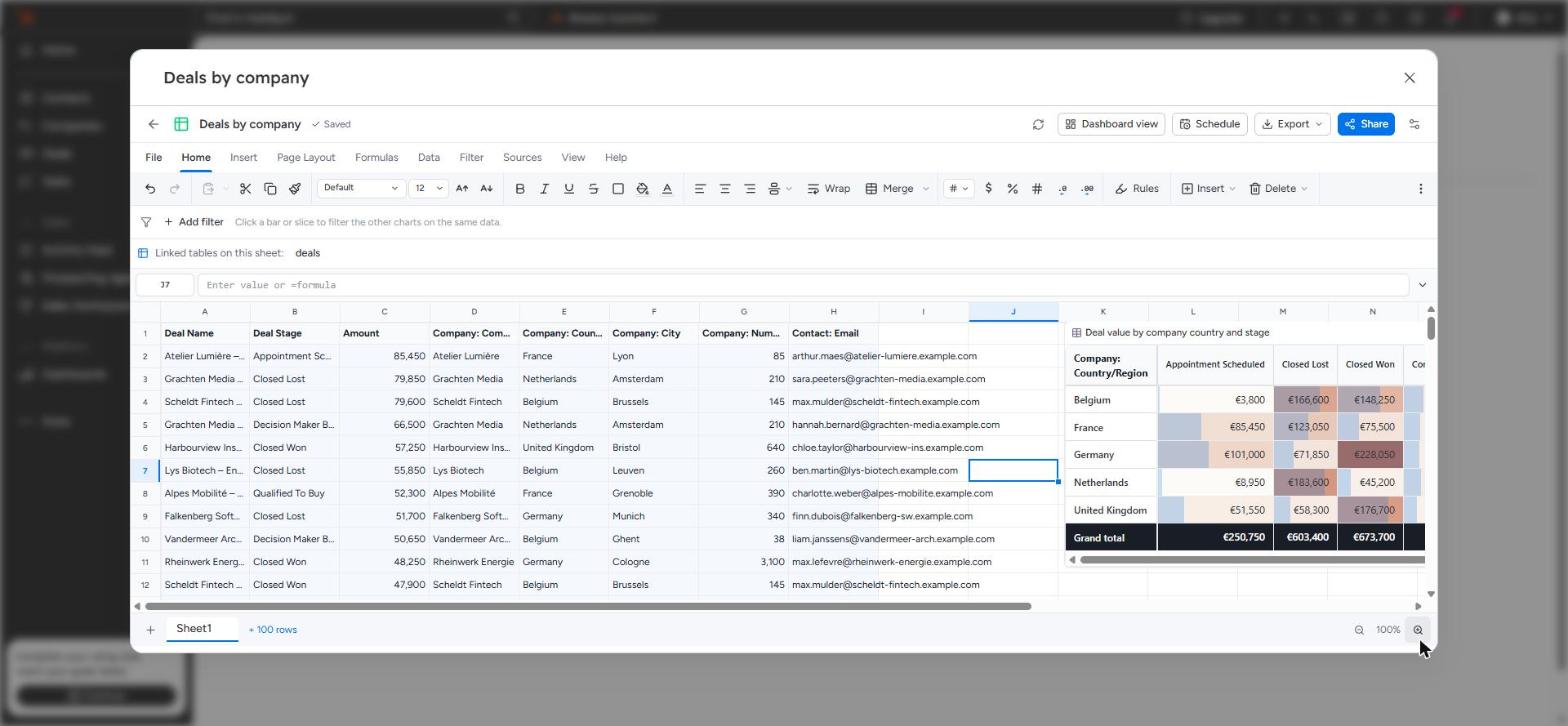Open the number format dropdown
Screen dimensions: 1568x726
tap(958, 189)
